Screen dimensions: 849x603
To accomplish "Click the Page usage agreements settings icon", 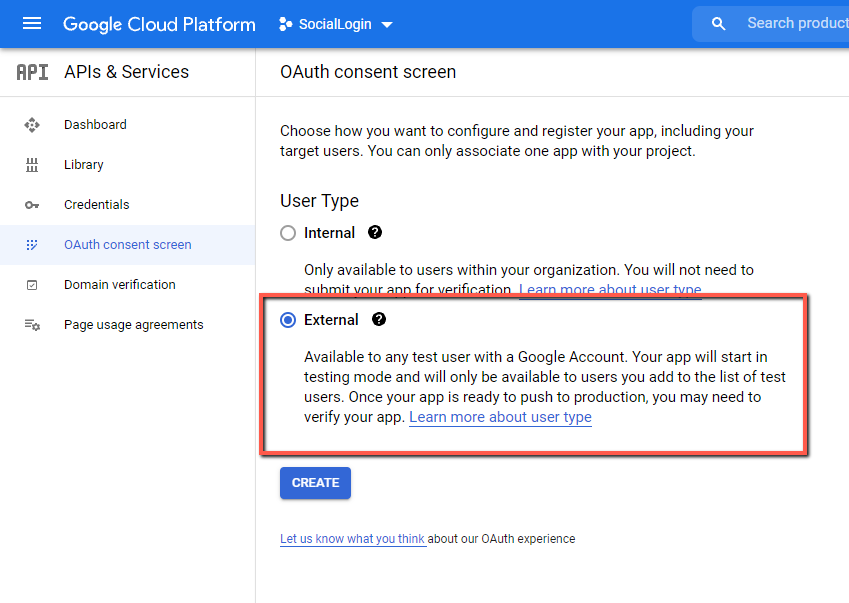I will [32, 325].
